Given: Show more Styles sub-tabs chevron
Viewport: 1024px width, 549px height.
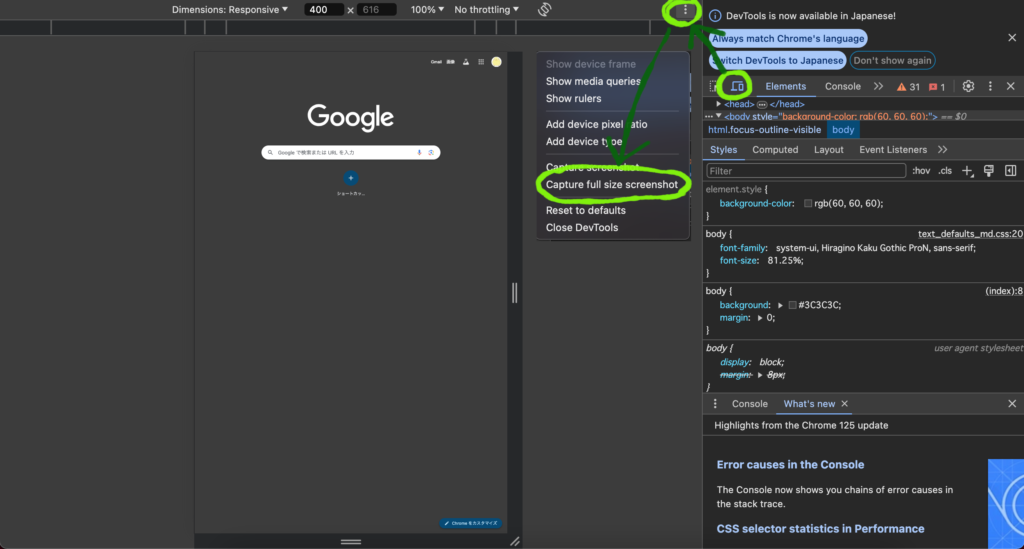Looking at the screenshot, I should pos(942,149).
